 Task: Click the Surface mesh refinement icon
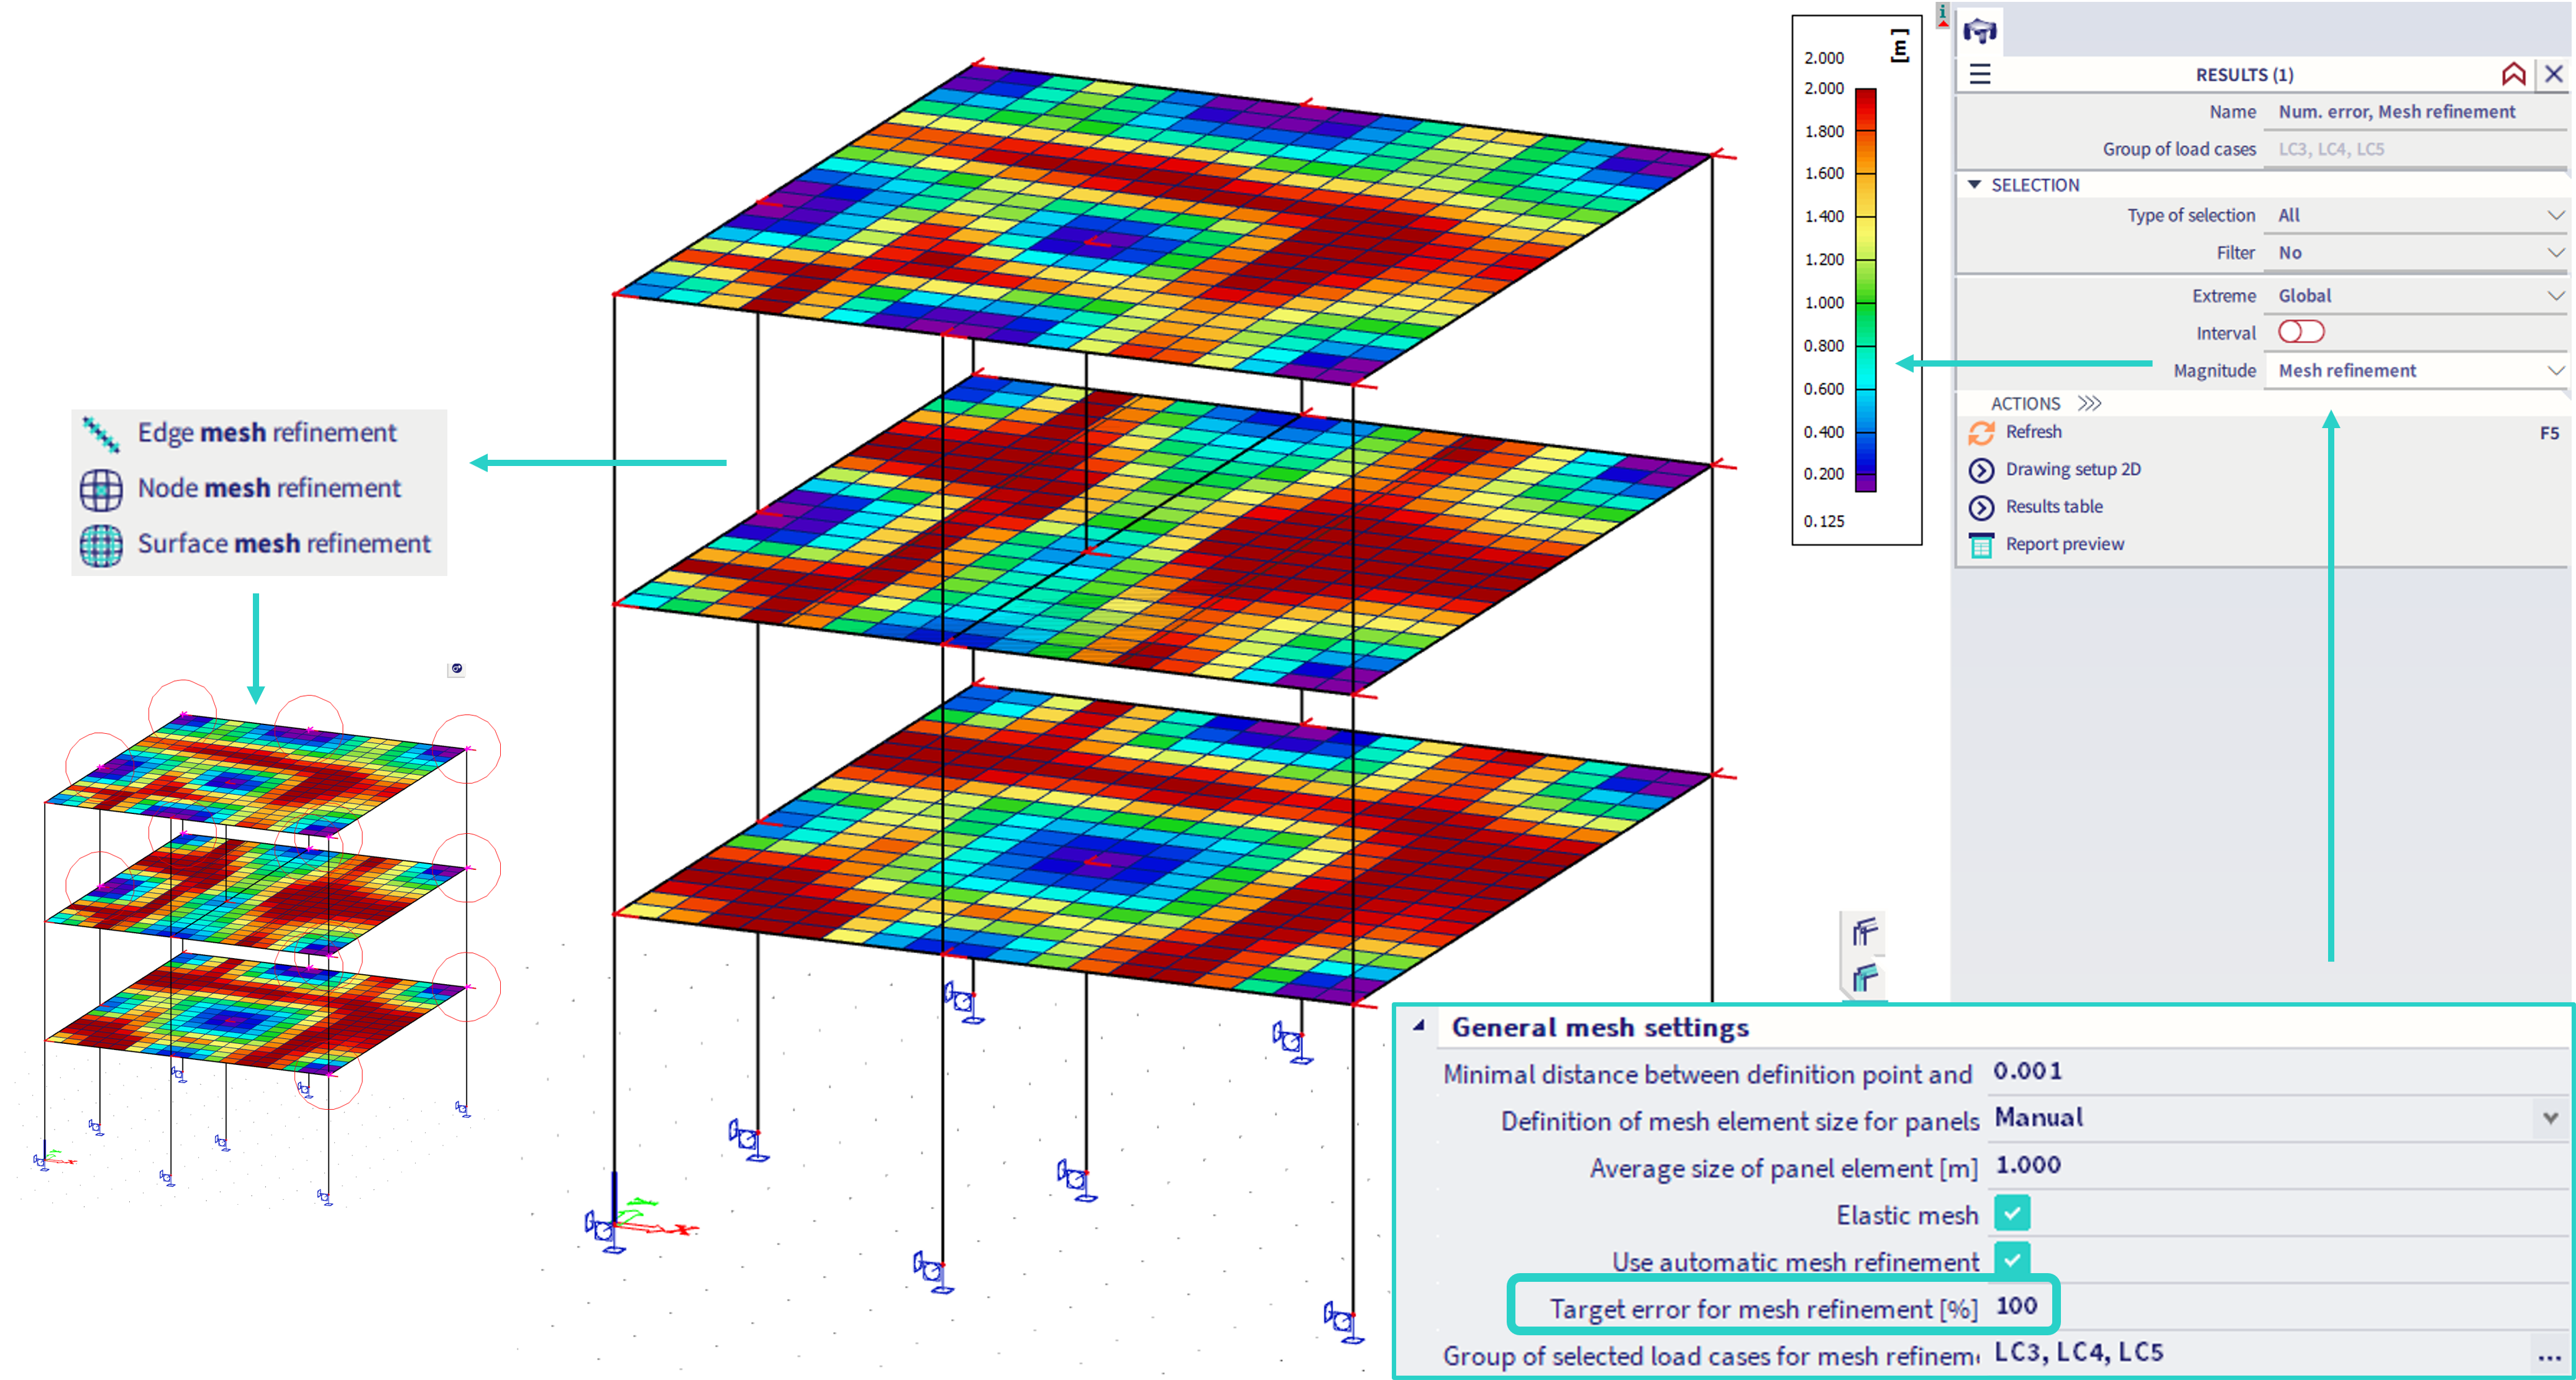coord(101,545)
